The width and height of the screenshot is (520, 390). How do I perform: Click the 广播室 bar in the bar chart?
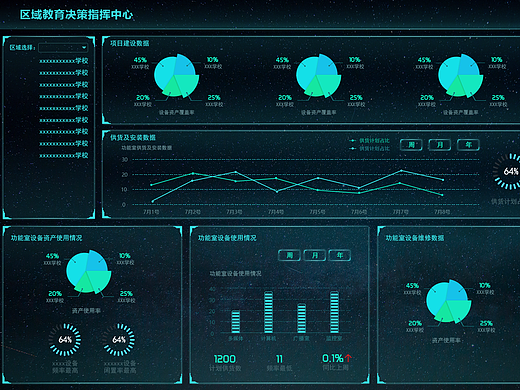pyautogui.click(x=301, y=318)
